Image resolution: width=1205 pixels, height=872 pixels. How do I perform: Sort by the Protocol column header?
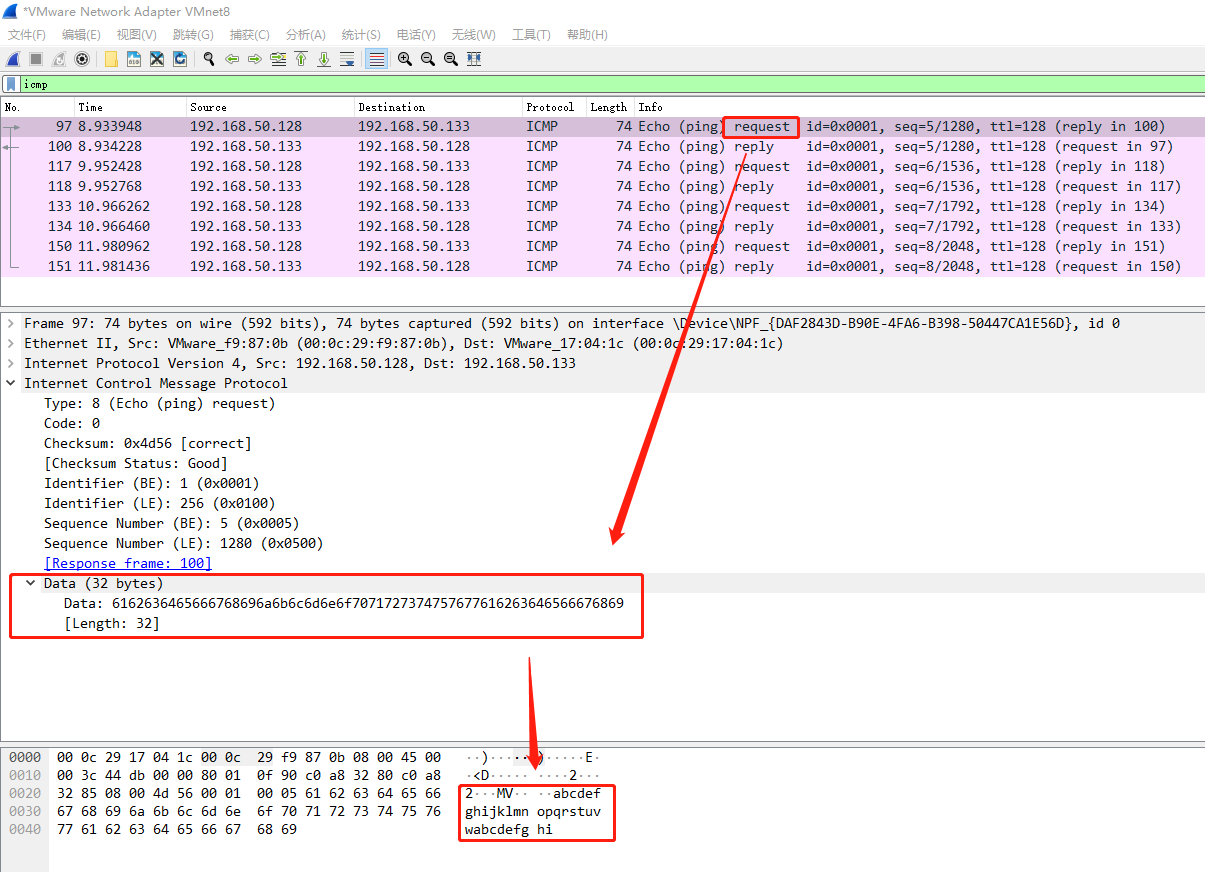[x=550, y=107]
